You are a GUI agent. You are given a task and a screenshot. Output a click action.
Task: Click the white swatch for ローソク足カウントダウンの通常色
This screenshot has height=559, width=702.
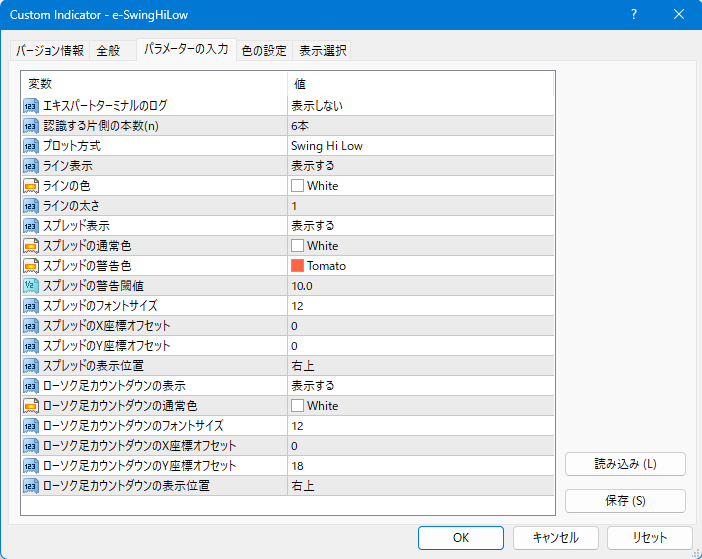[x=297, y=406]
